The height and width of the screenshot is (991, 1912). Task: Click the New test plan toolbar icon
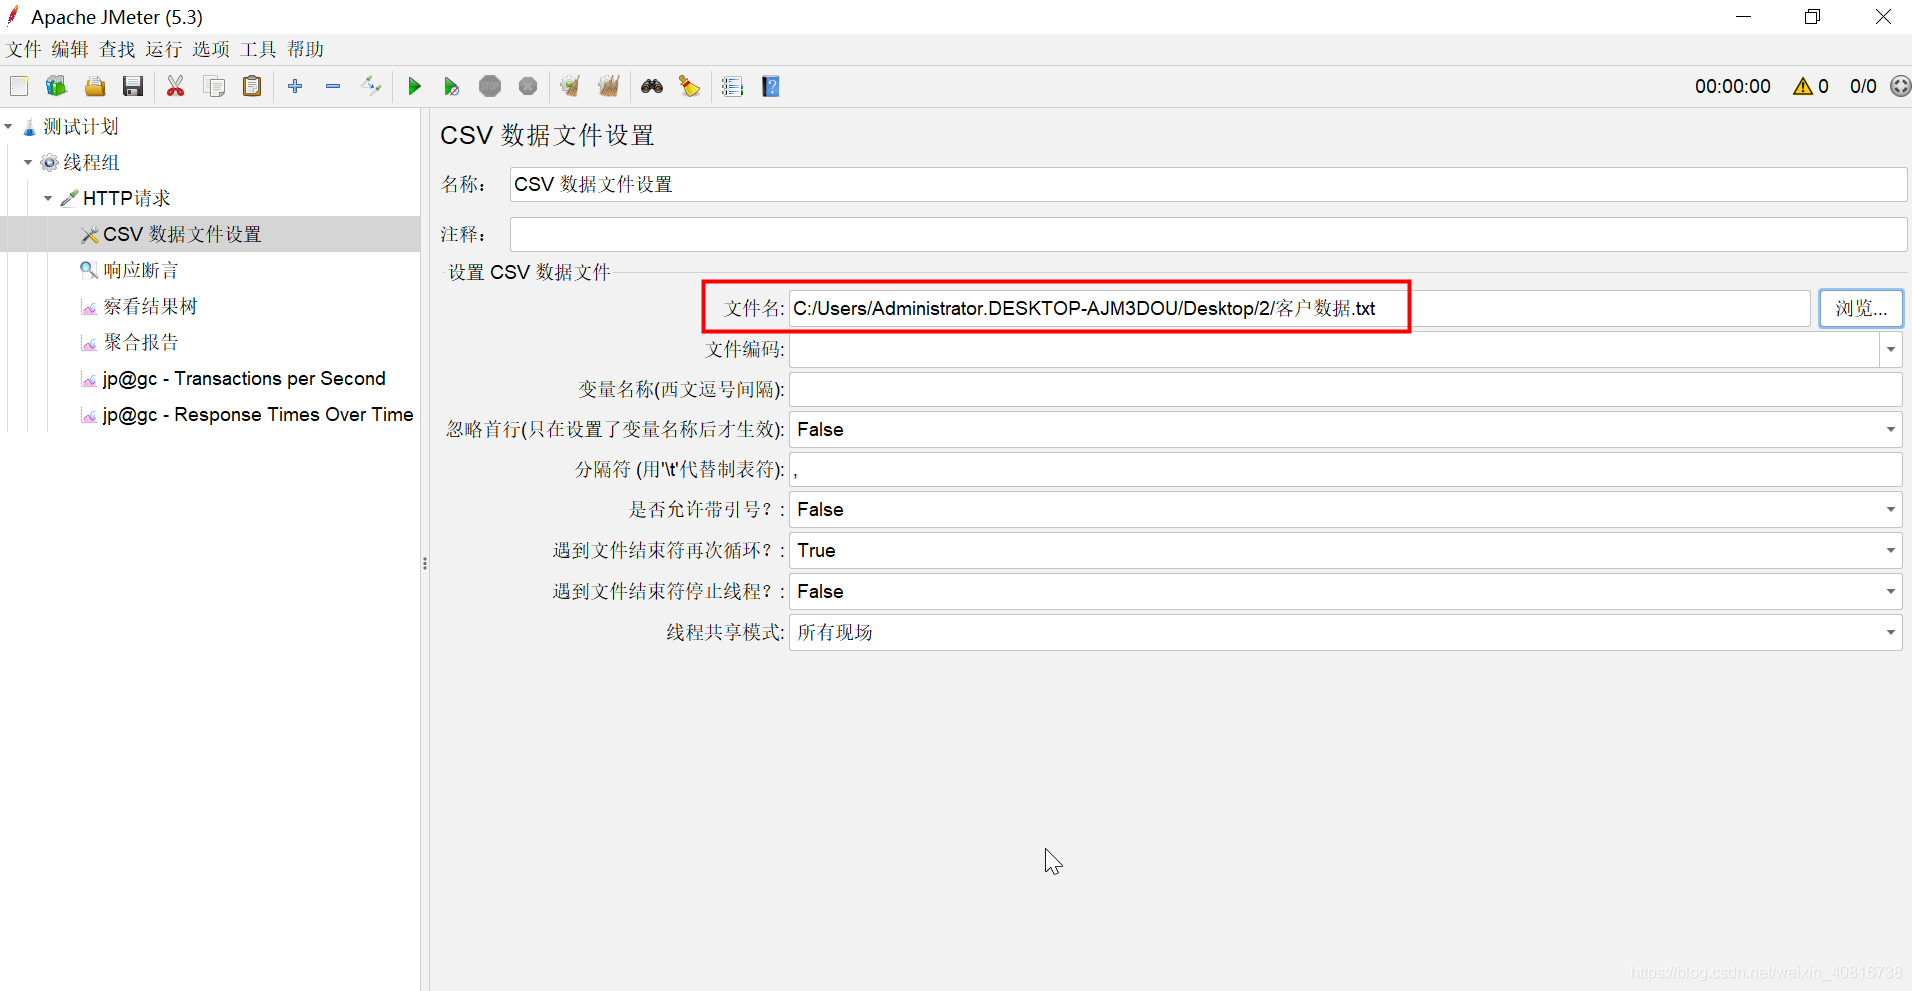coord(19,87)
